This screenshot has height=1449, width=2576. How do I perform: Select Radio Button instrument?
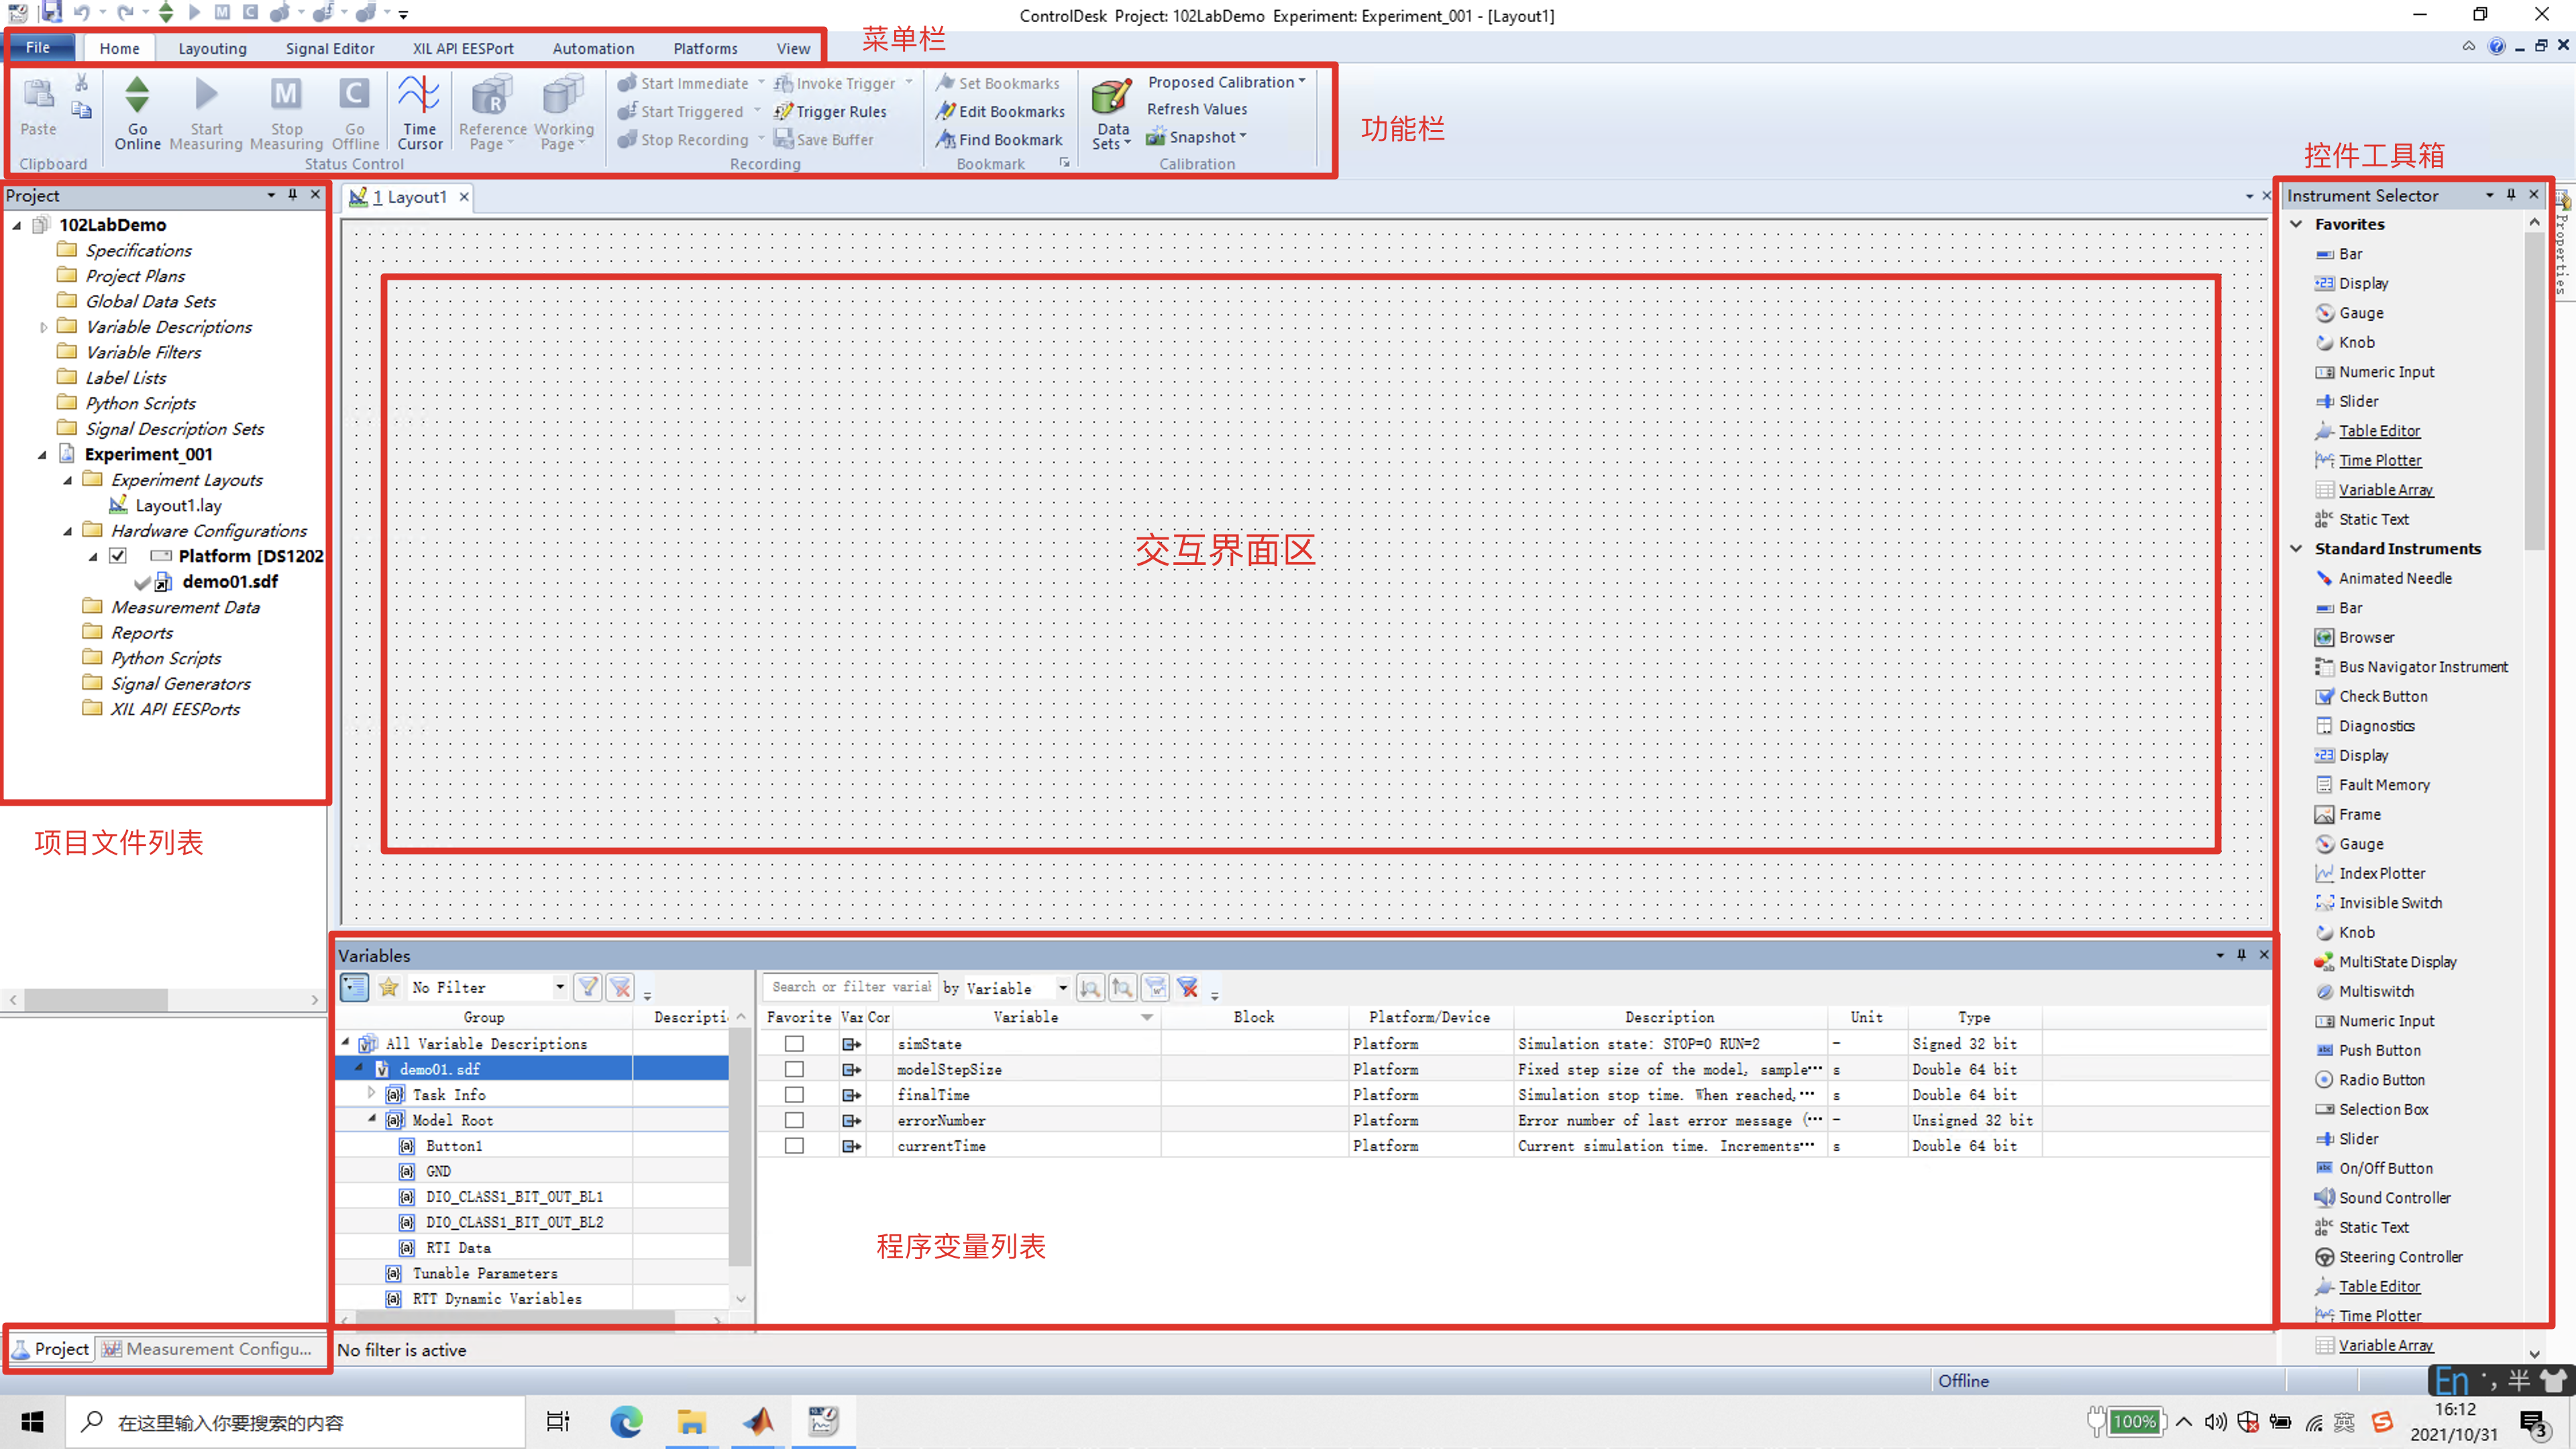tap(2370, 1080)
